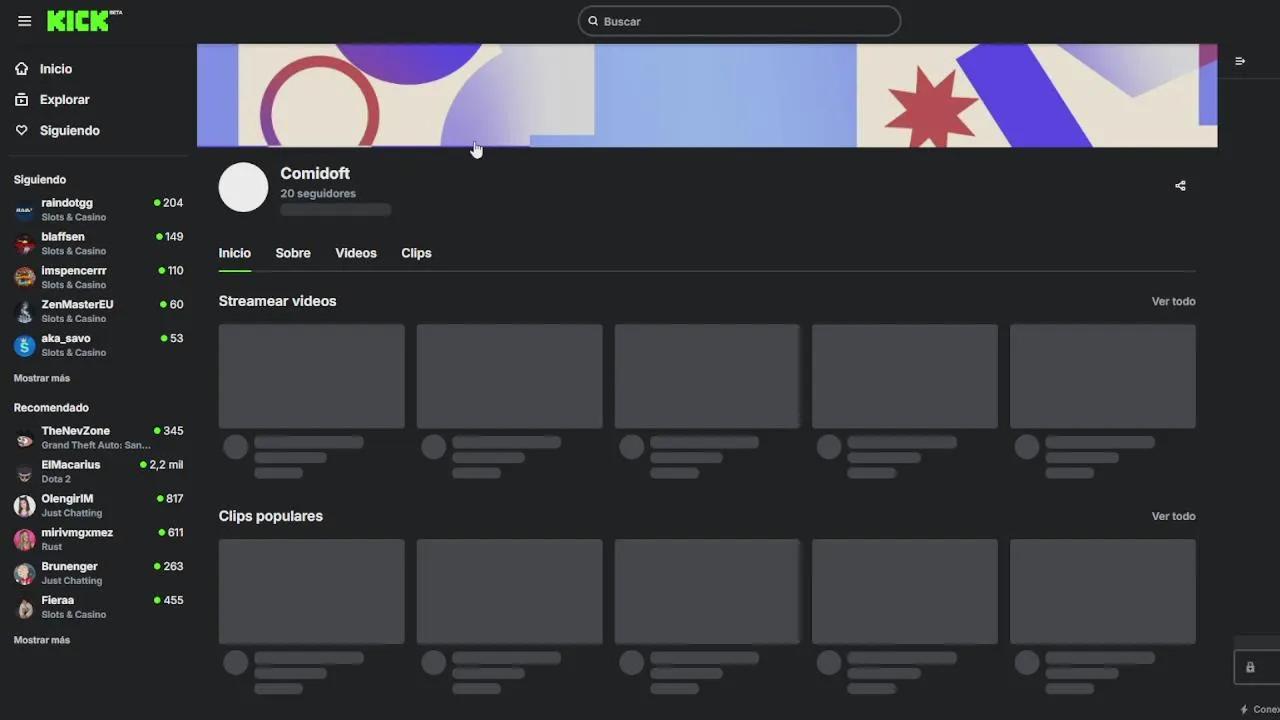This screenshot has width=1280, height=720.
Task: Expand followed channels with Mostrar más
Action: (x=42, y=378)
